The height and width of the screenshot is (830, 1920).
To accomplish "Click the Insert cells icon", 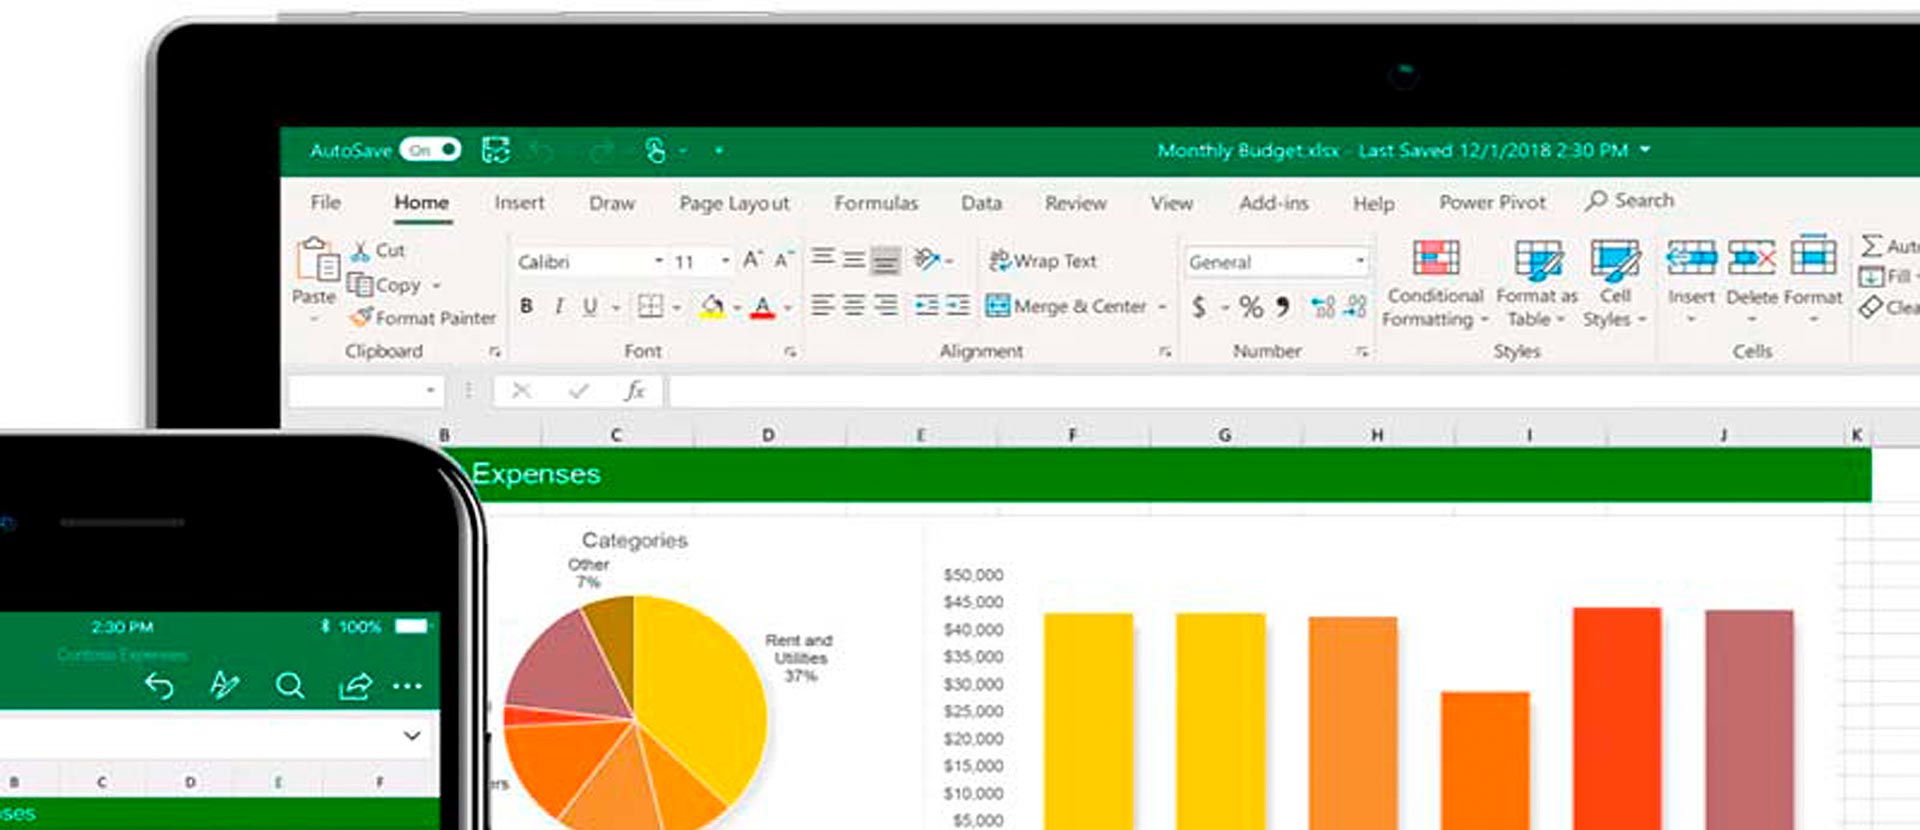I will [x=1691, y=258].
